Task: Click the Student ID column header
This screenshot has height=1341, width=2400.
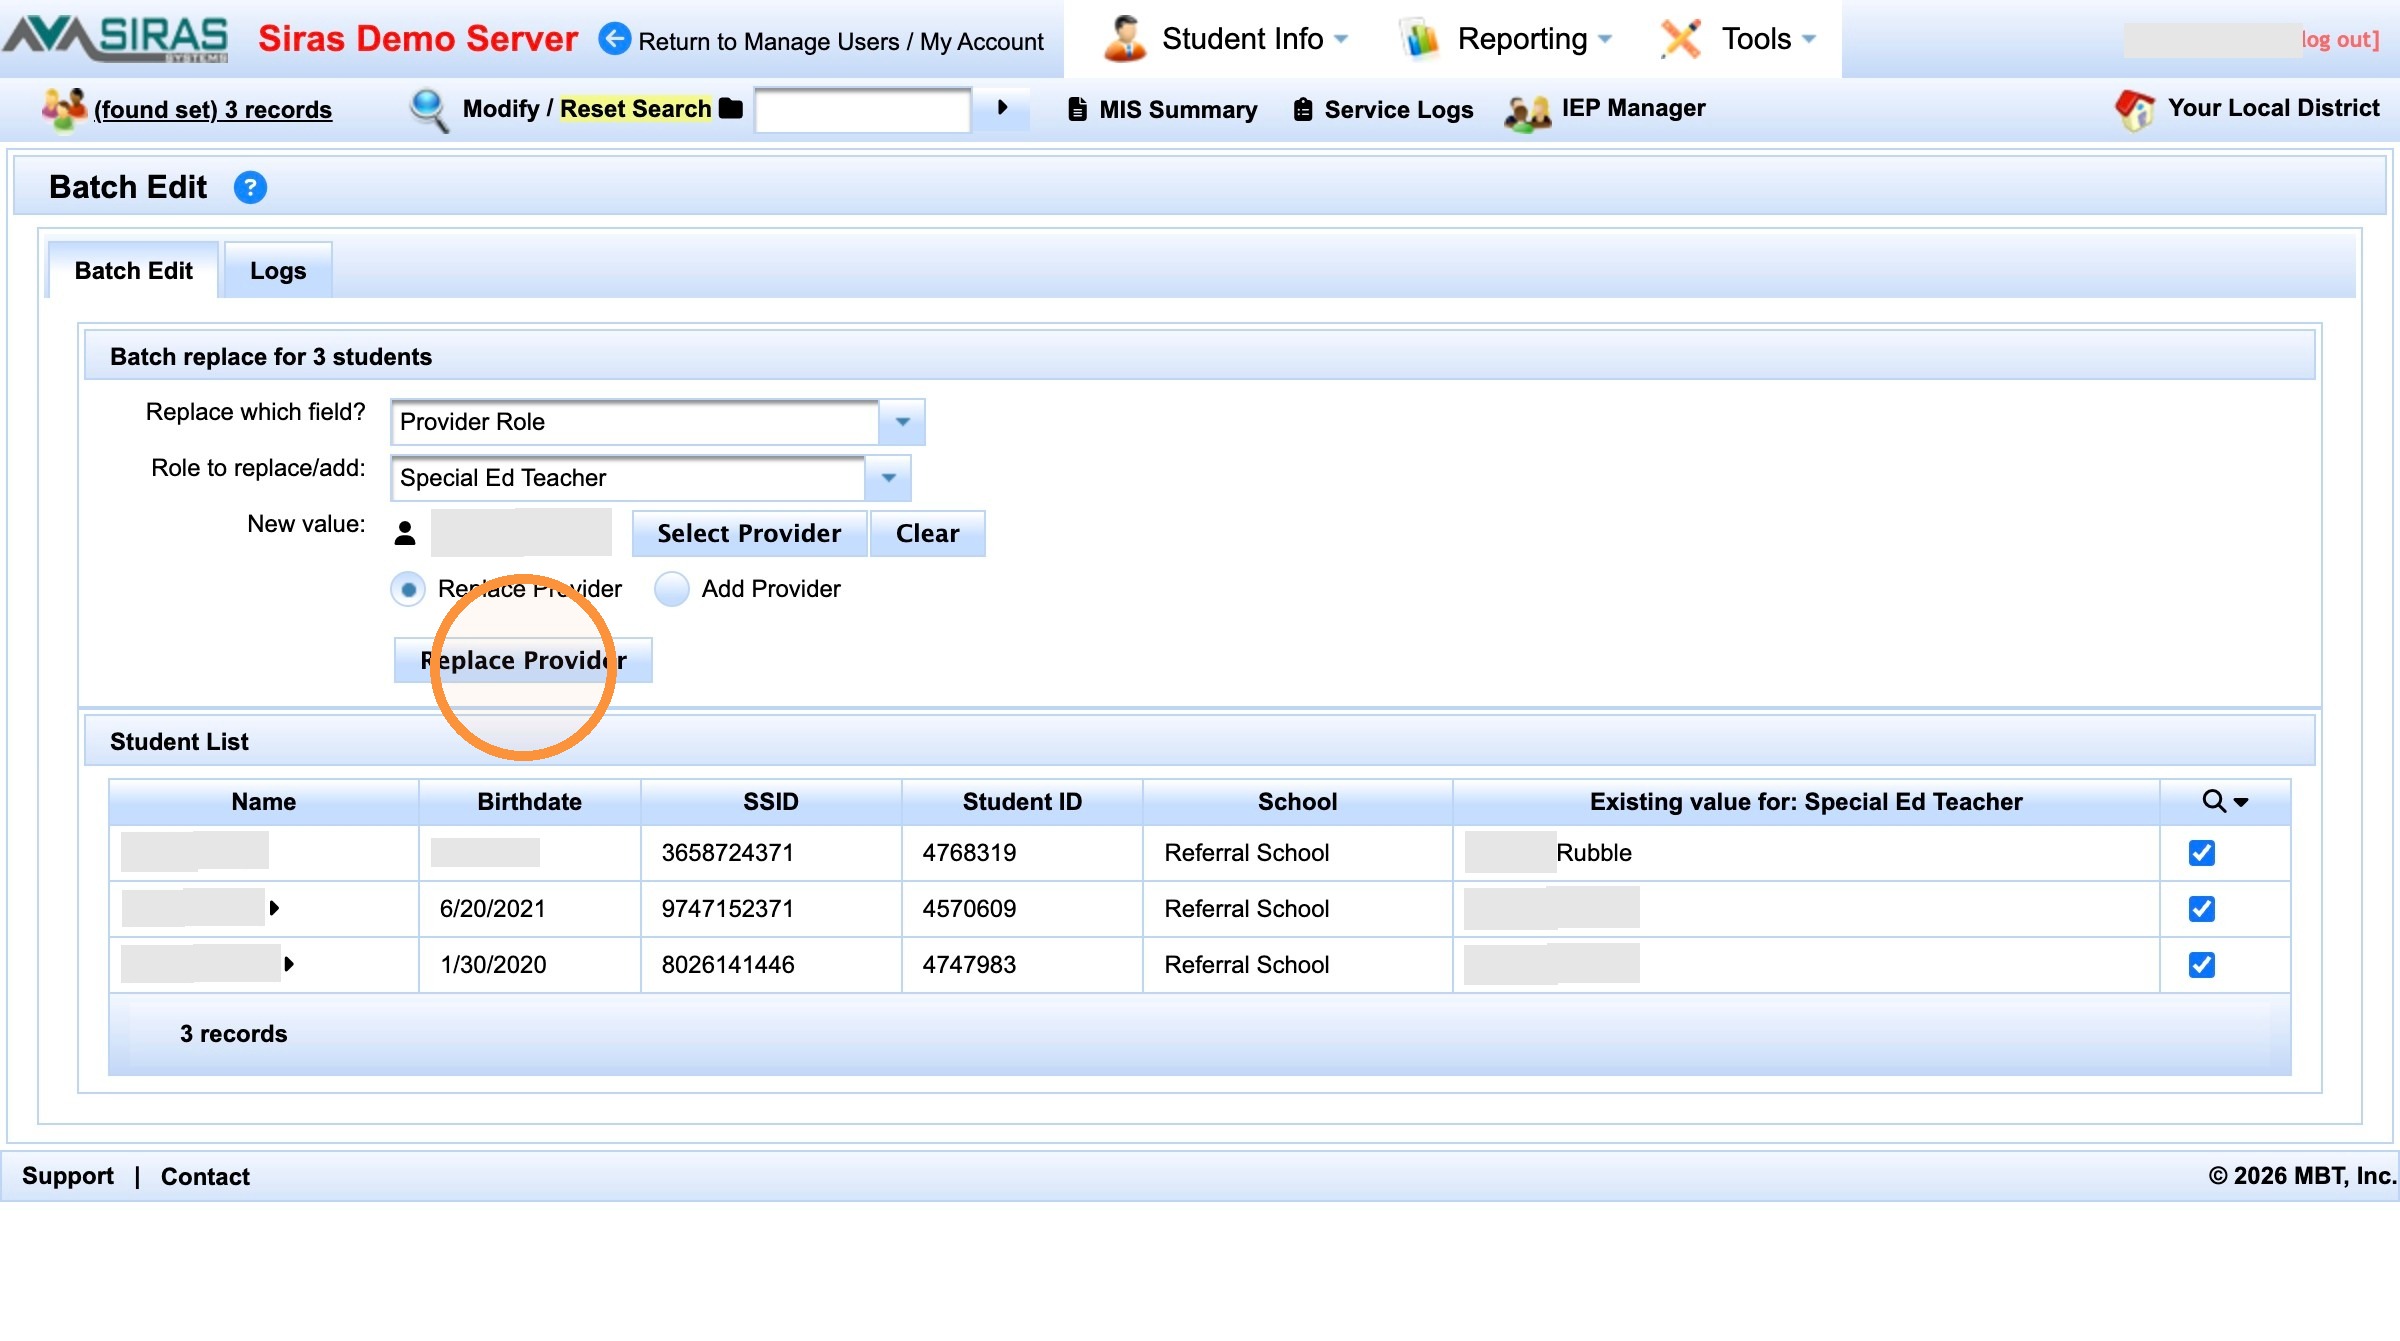Action: click(x=1022, y=802)
